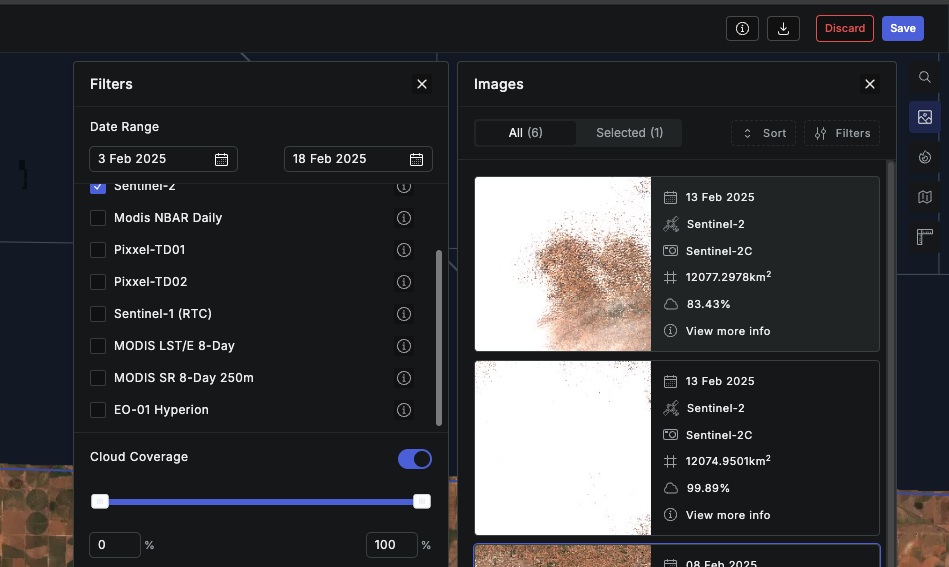Switch to the Selected (1) tab
949x567 pixels.
(629, 133)
